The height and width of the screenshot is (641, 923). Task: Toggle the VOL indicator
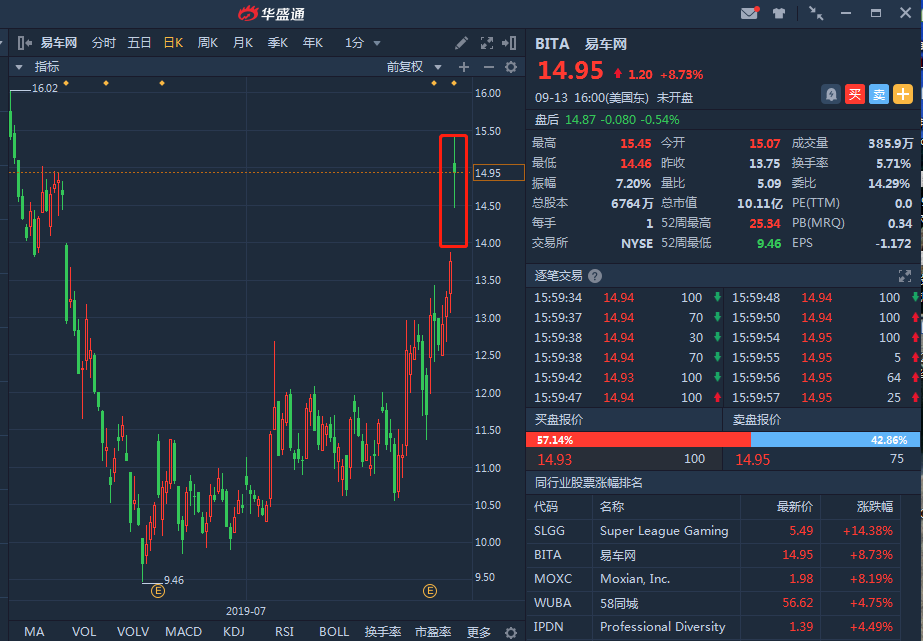[x=84, y=632]
